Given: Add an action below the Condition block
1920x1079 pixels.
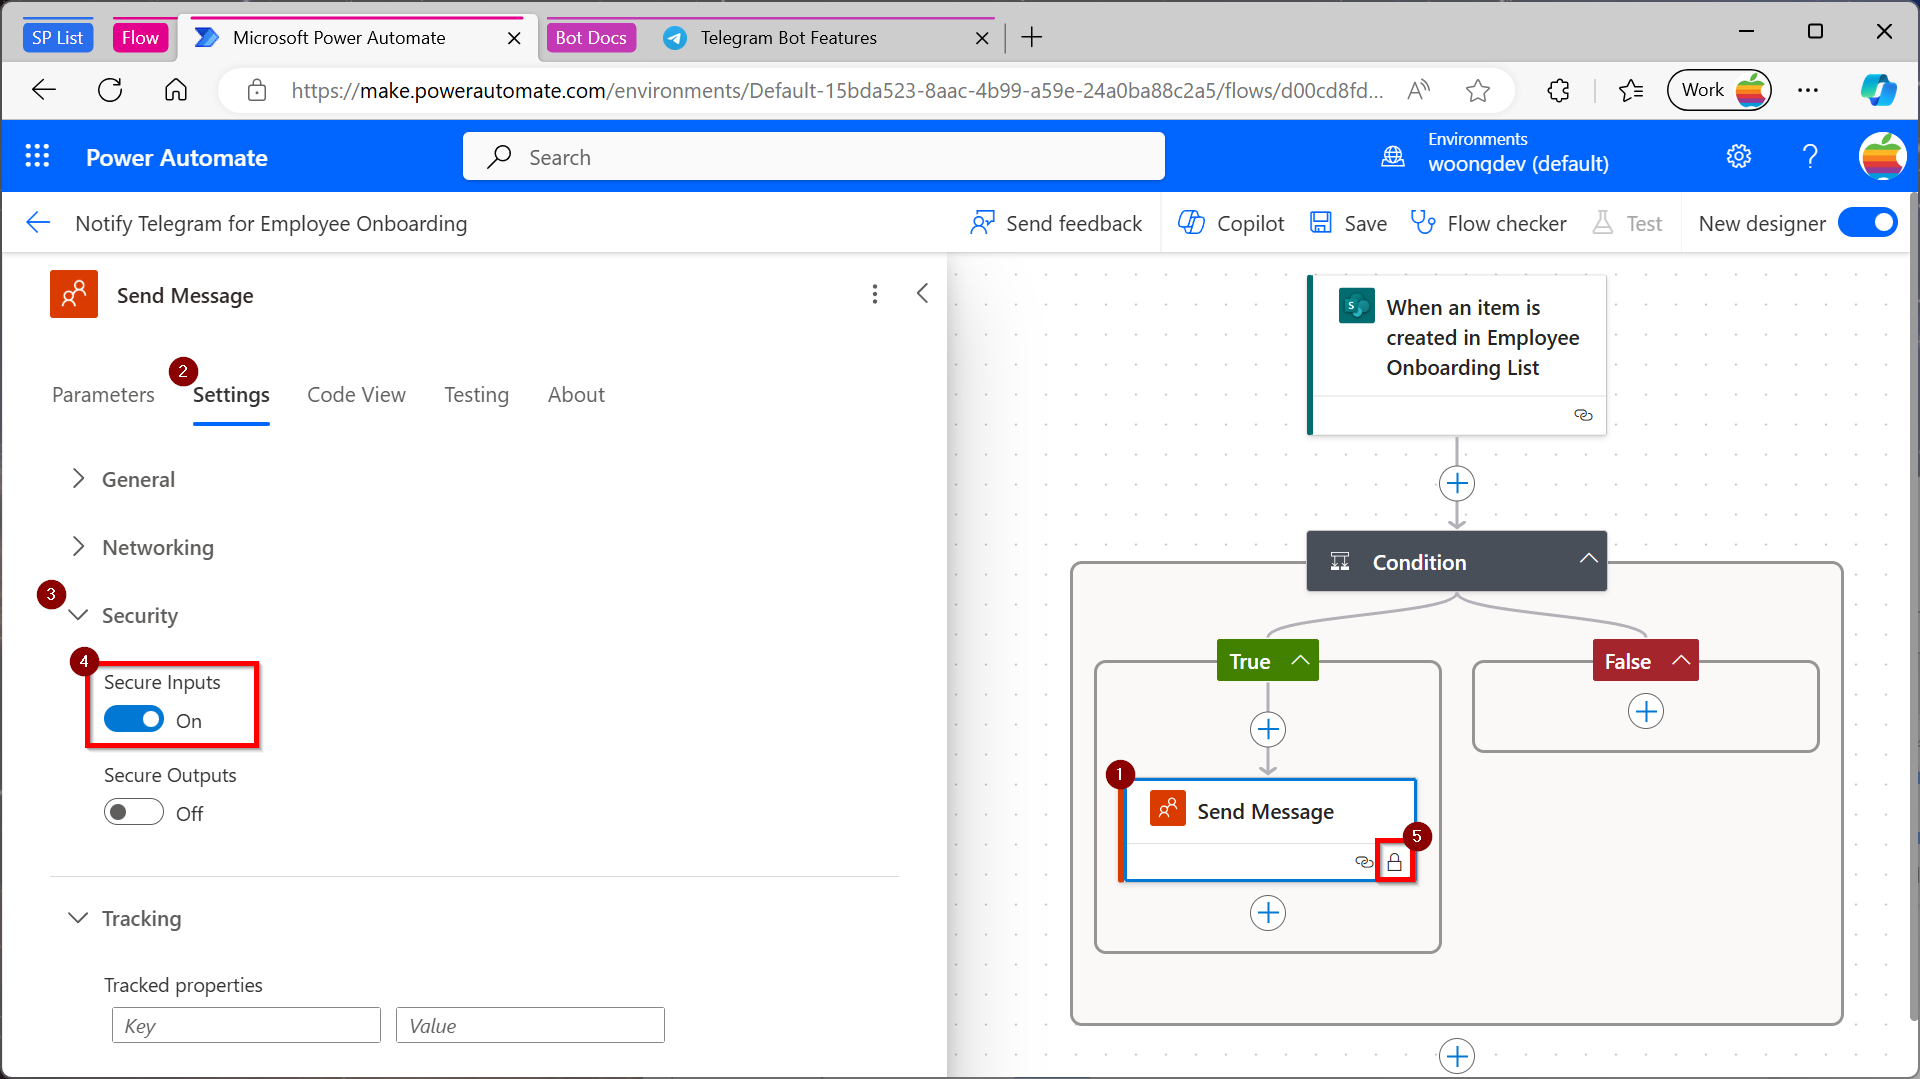Looking at the screenshot, I should point(1457,1056).
